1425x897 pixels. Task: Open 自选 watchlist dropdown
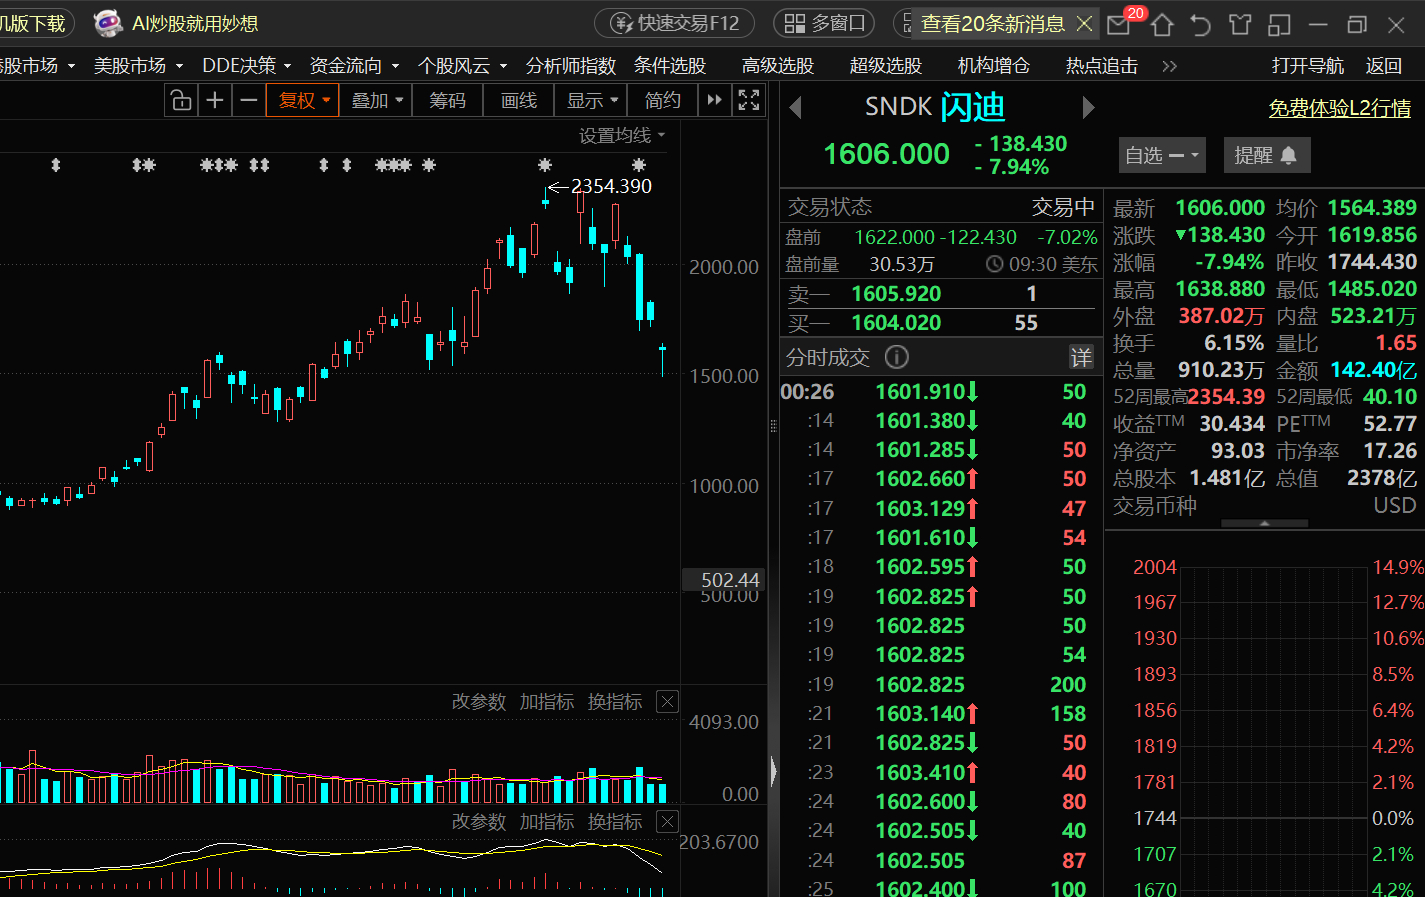1162,155
